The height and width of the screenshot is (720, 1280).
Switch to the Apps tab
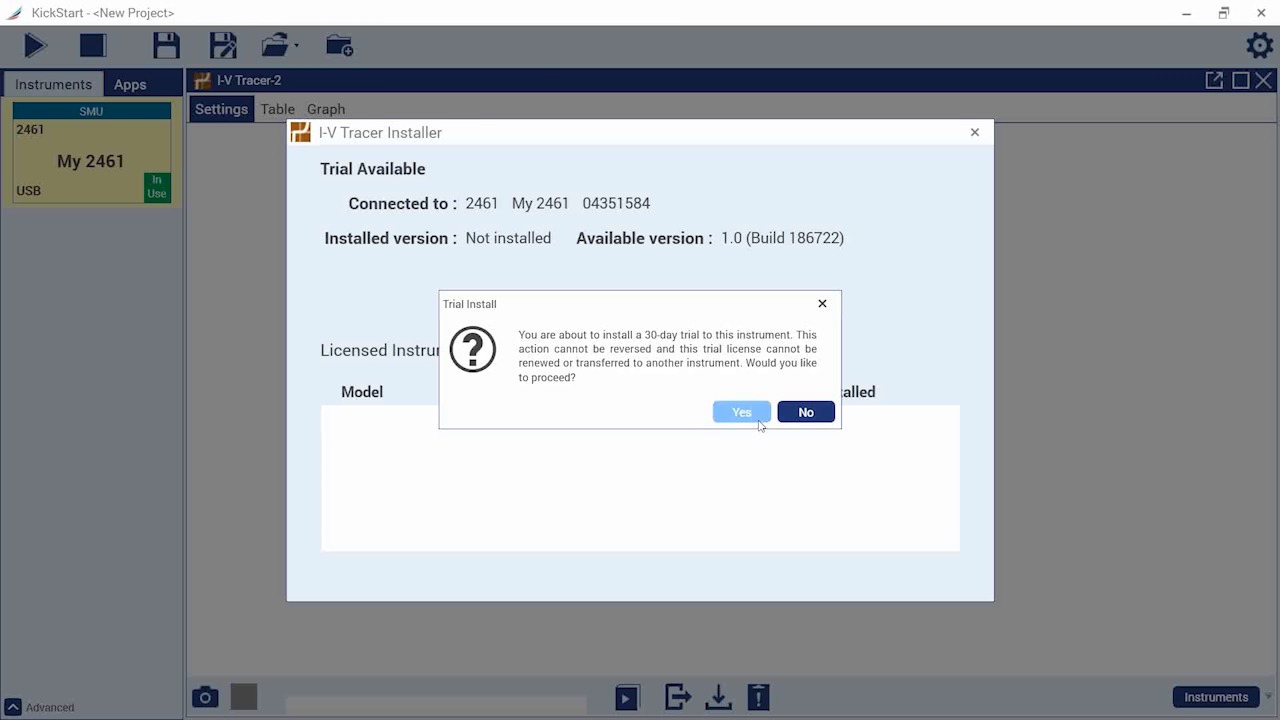pos(129,84)
